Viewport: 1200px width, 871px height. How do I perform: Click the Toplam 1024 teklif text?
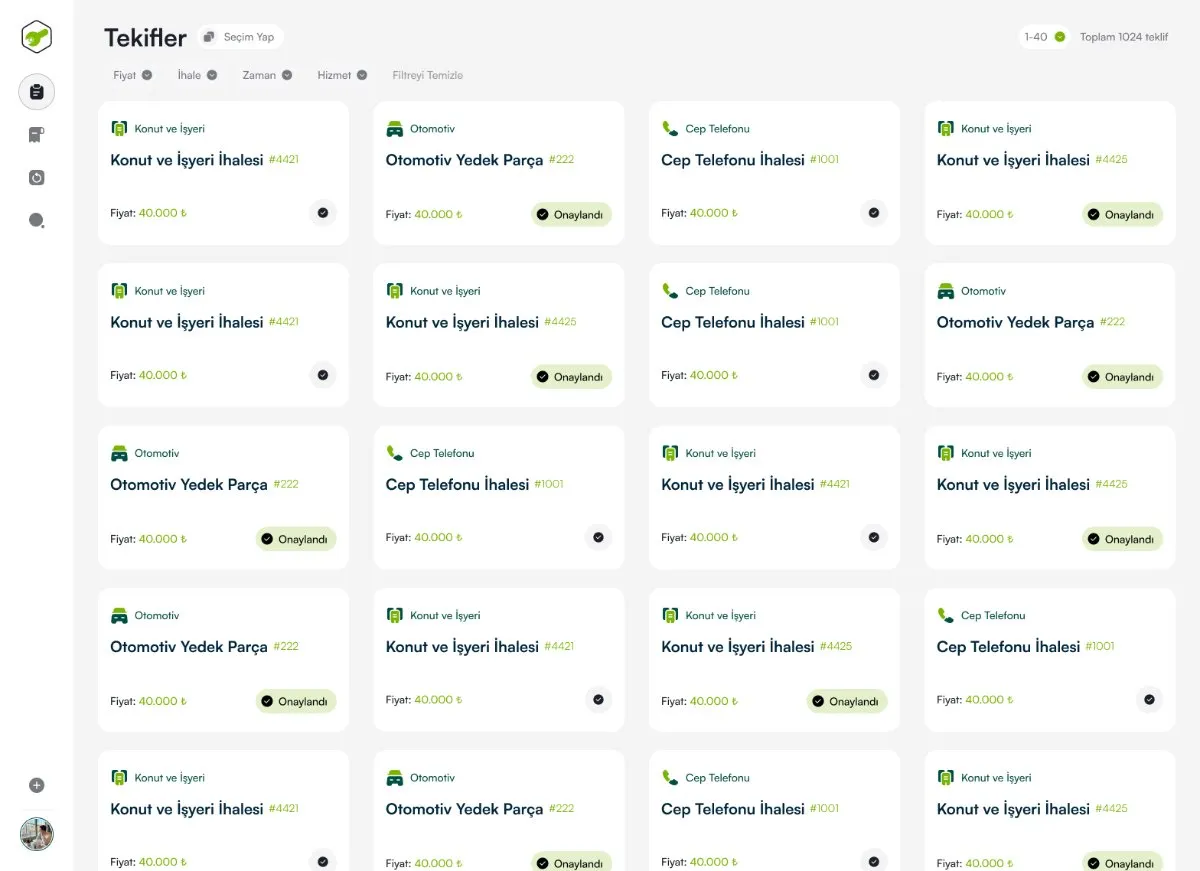[1124, 37]
